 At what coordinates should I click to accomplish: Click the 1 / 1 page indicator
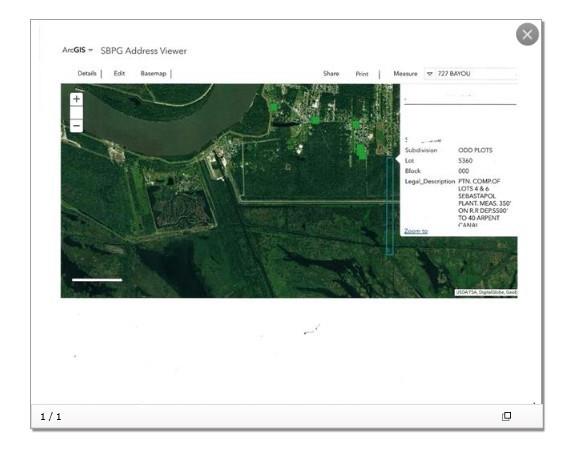tap(51, 417)
